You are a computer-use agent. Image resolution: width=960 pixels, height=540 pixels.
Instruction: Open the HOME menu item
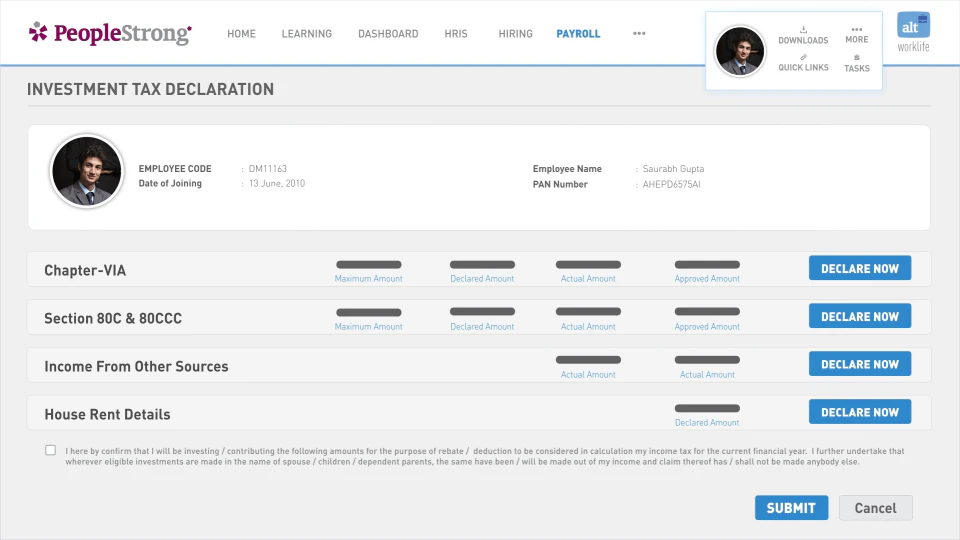point(241,34)
